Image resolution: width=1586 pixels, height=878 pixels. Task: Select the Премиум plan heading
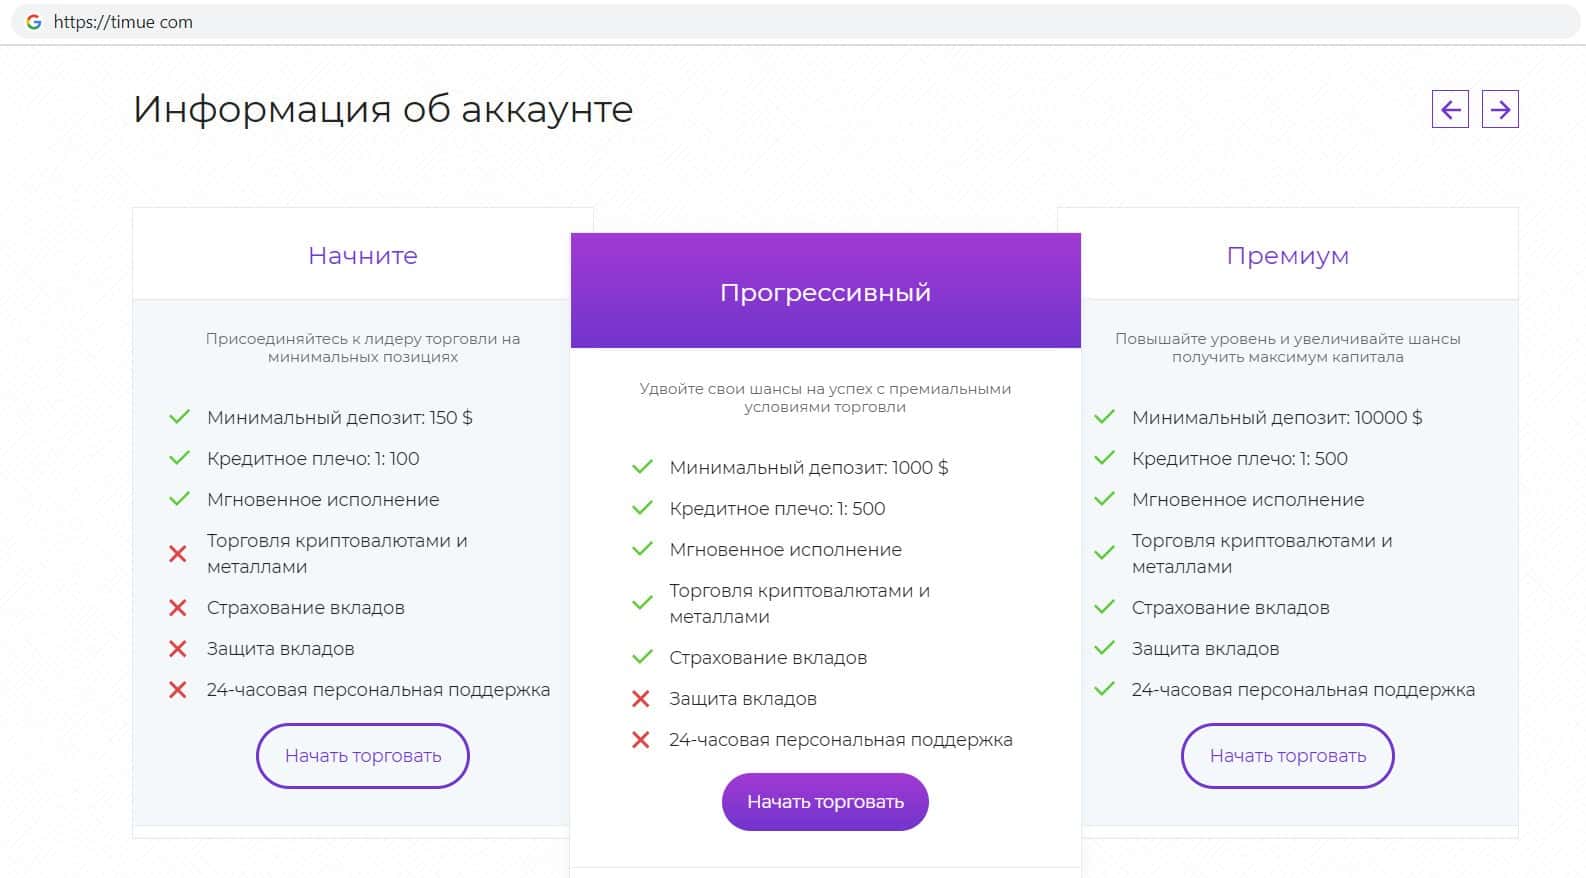click(x=1287, y=256)
